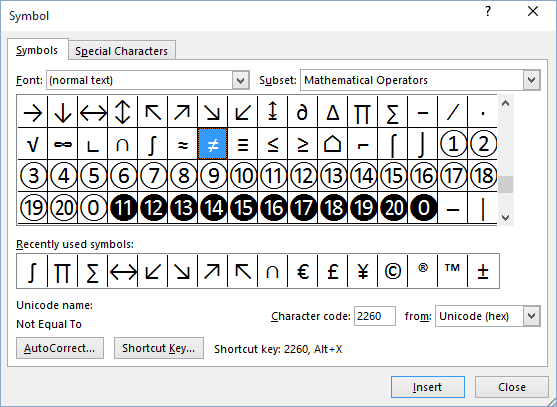Select the black circled zero symbol
557x407 pixels.
pos(422,207)
